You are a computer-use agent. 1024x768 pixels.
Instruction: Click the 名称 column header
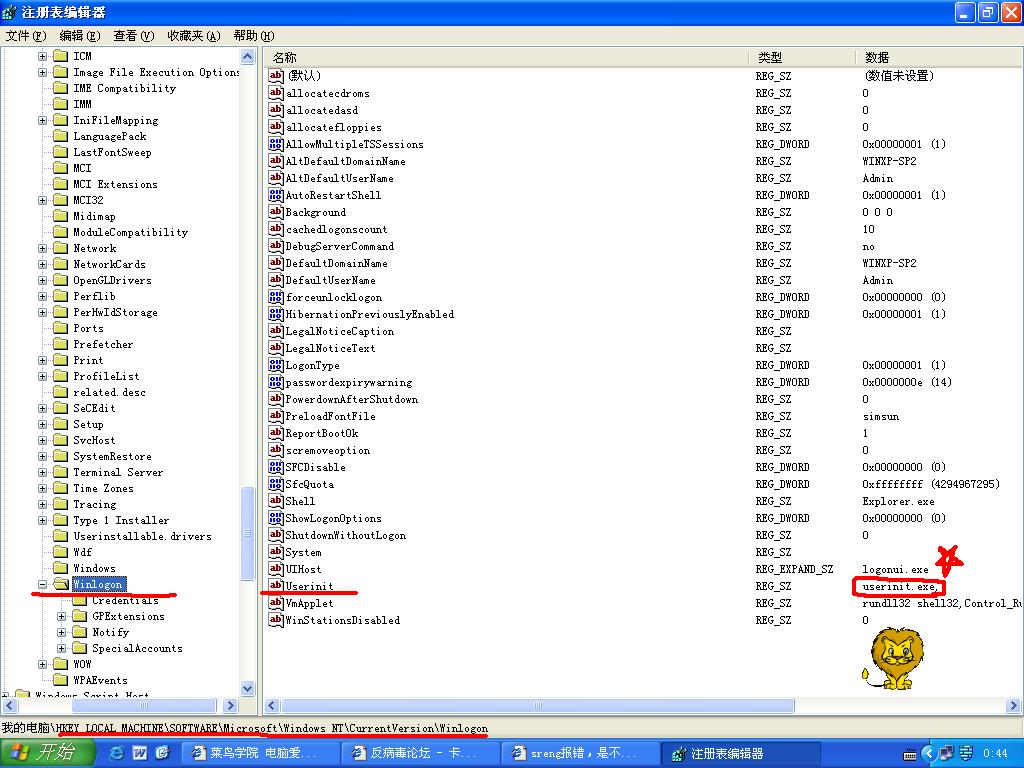(x=507, y=57)
